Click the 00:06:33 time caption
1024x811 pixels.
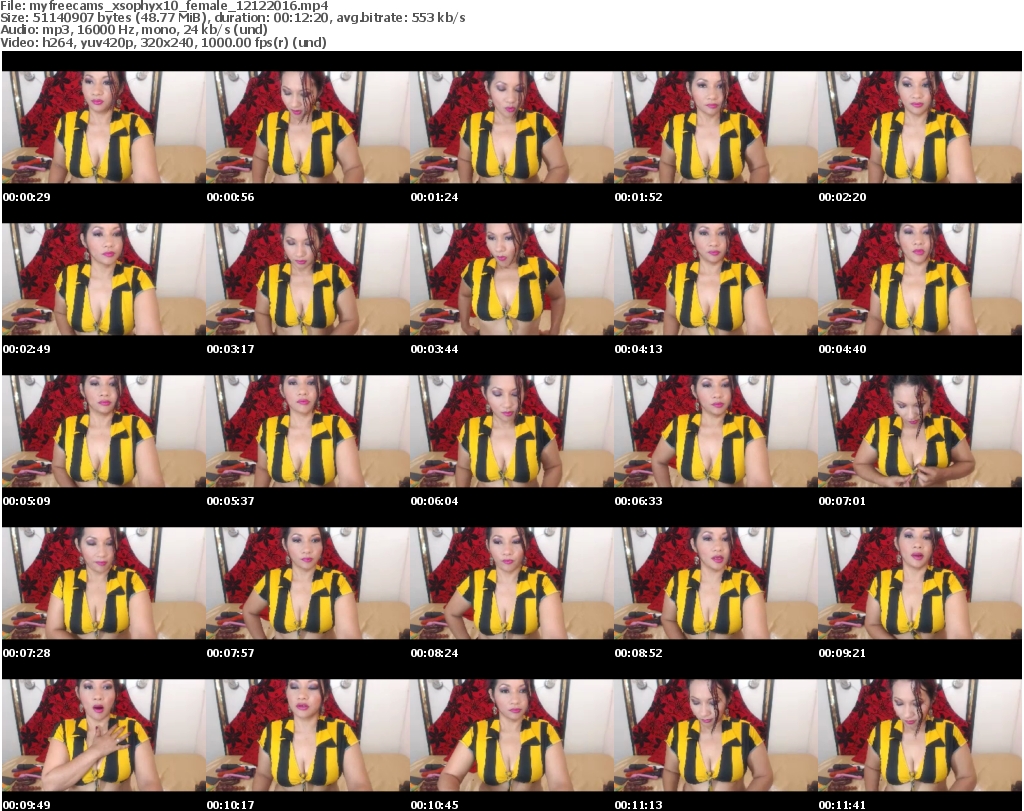point(638,501)
